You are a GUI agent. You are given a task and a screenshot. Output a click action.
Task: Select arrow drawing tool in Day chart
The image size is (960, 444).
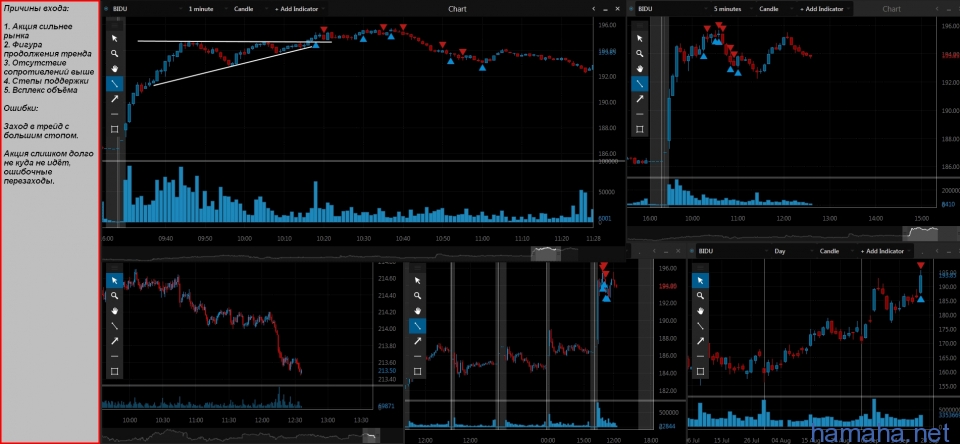[x=700, y=341]
